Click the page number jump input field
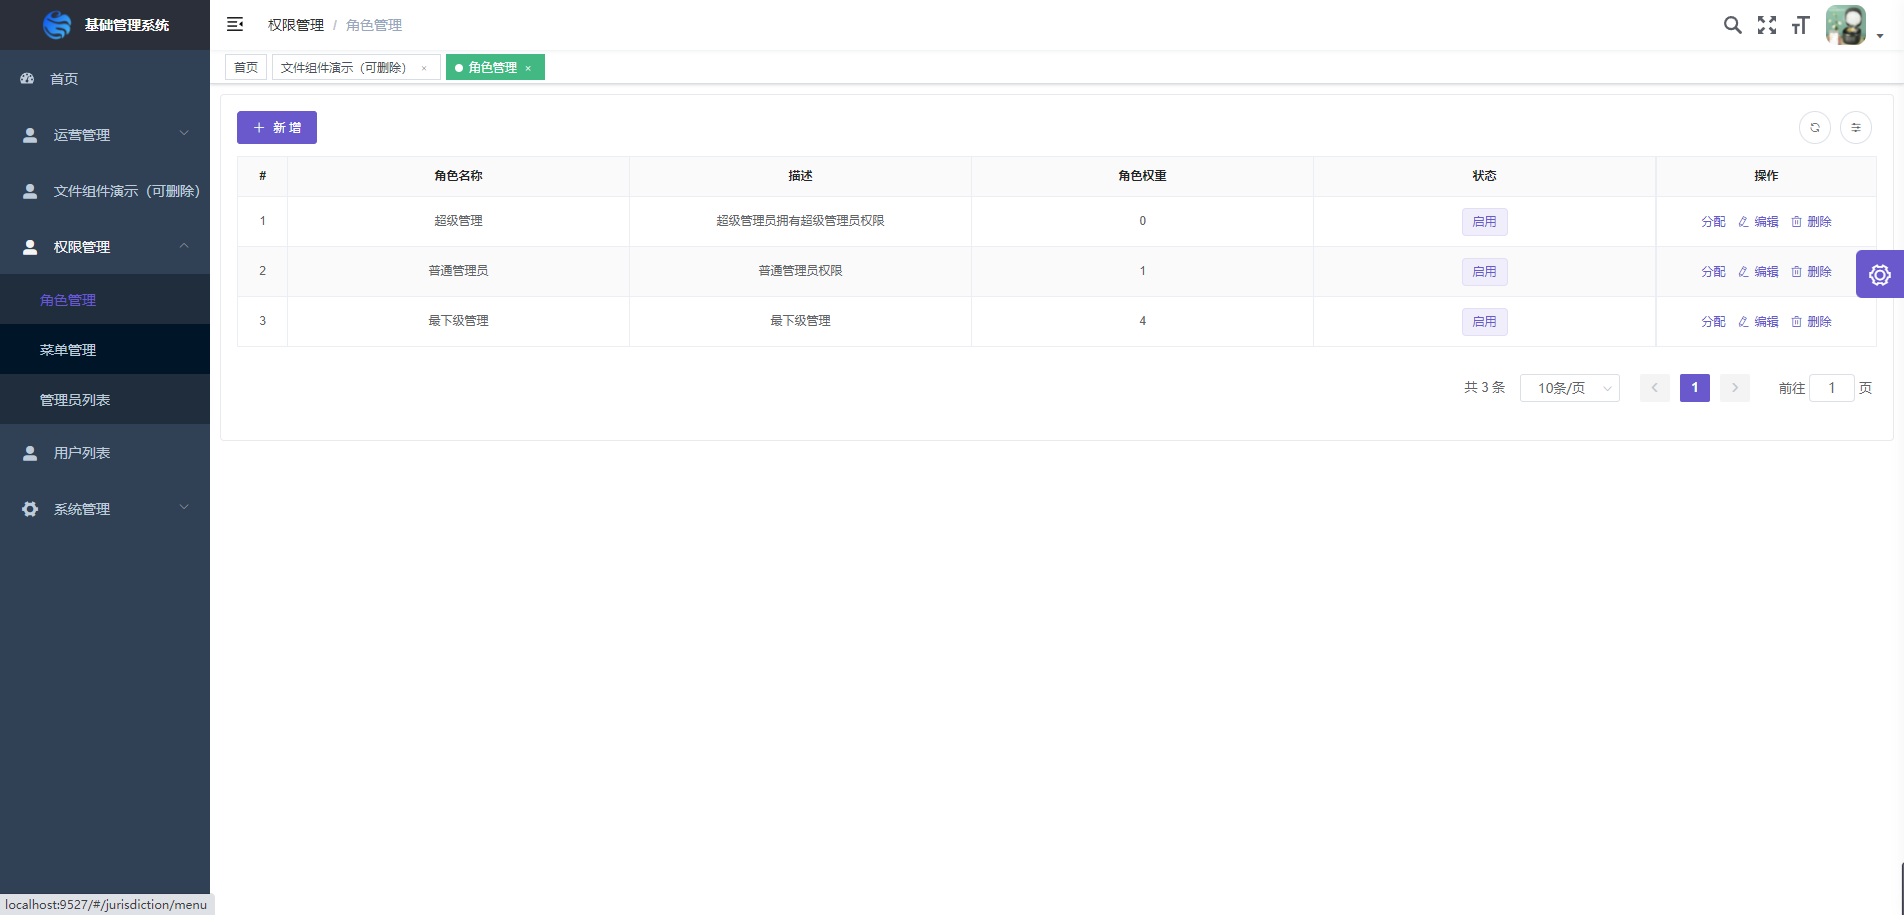The width and height of the screenshot is (1904, 915). click(x=1831, y=388)
